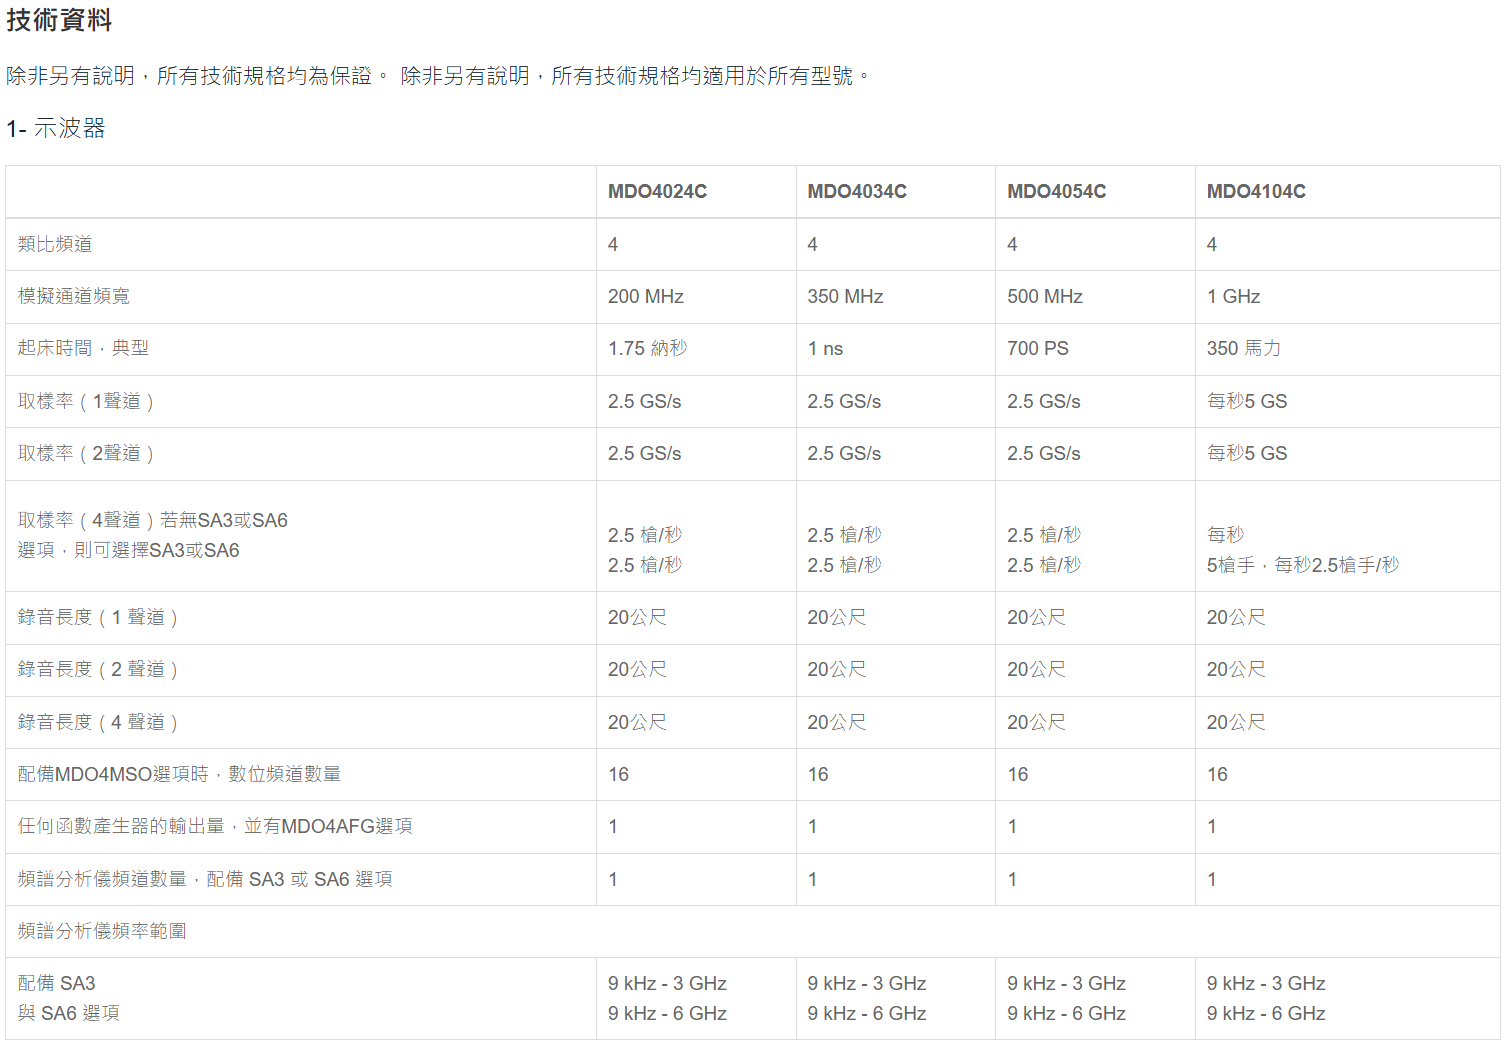Select the 頻譜分析儀頻率範圍 row
1506x1044 pixels.
[x=752, y=931]
